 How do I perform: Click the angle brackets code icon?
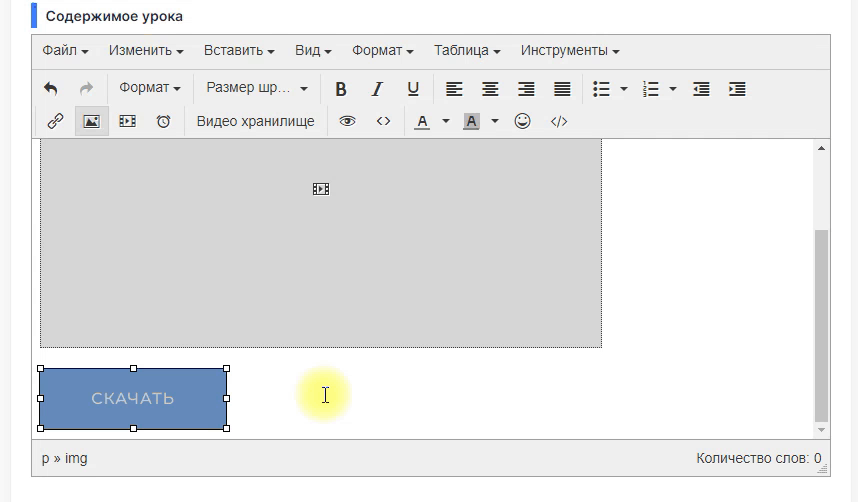pyautogui.click(x=384, y=121)
